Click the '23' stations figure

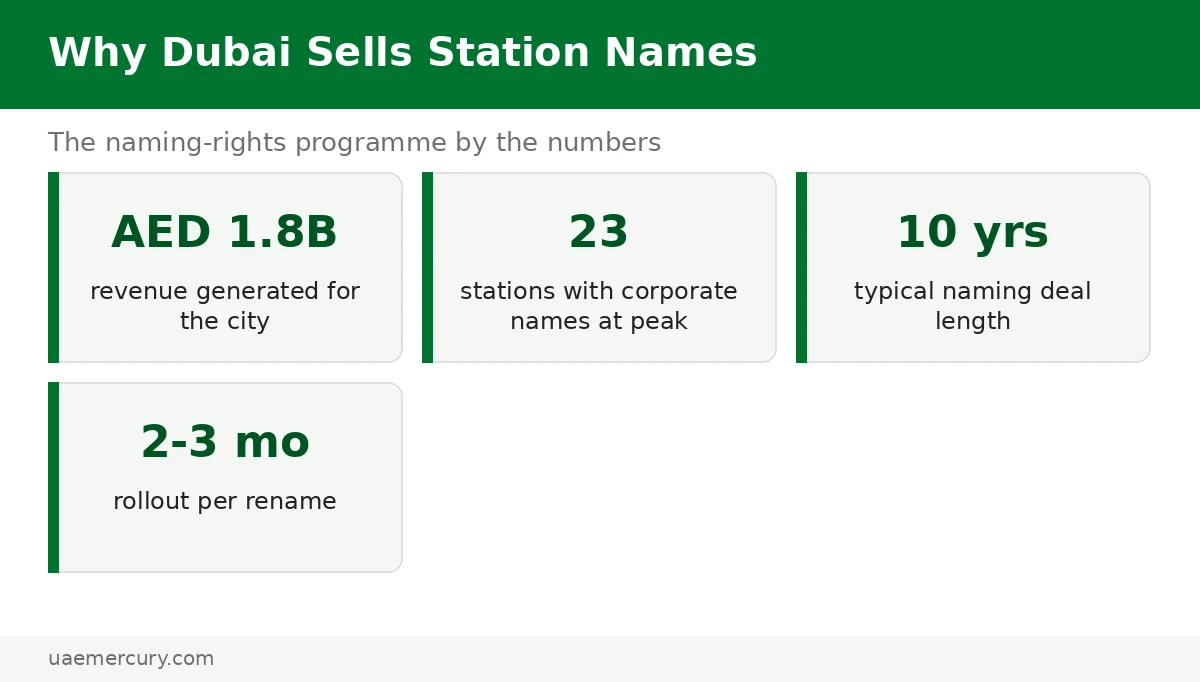coord(598,233)
